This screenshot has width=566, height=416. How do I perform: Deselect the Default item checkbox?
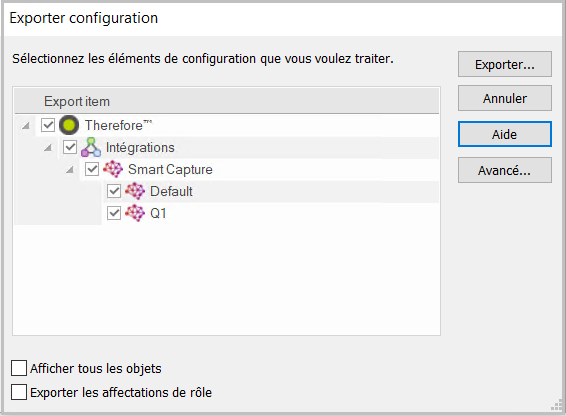[x=114, y=191]
